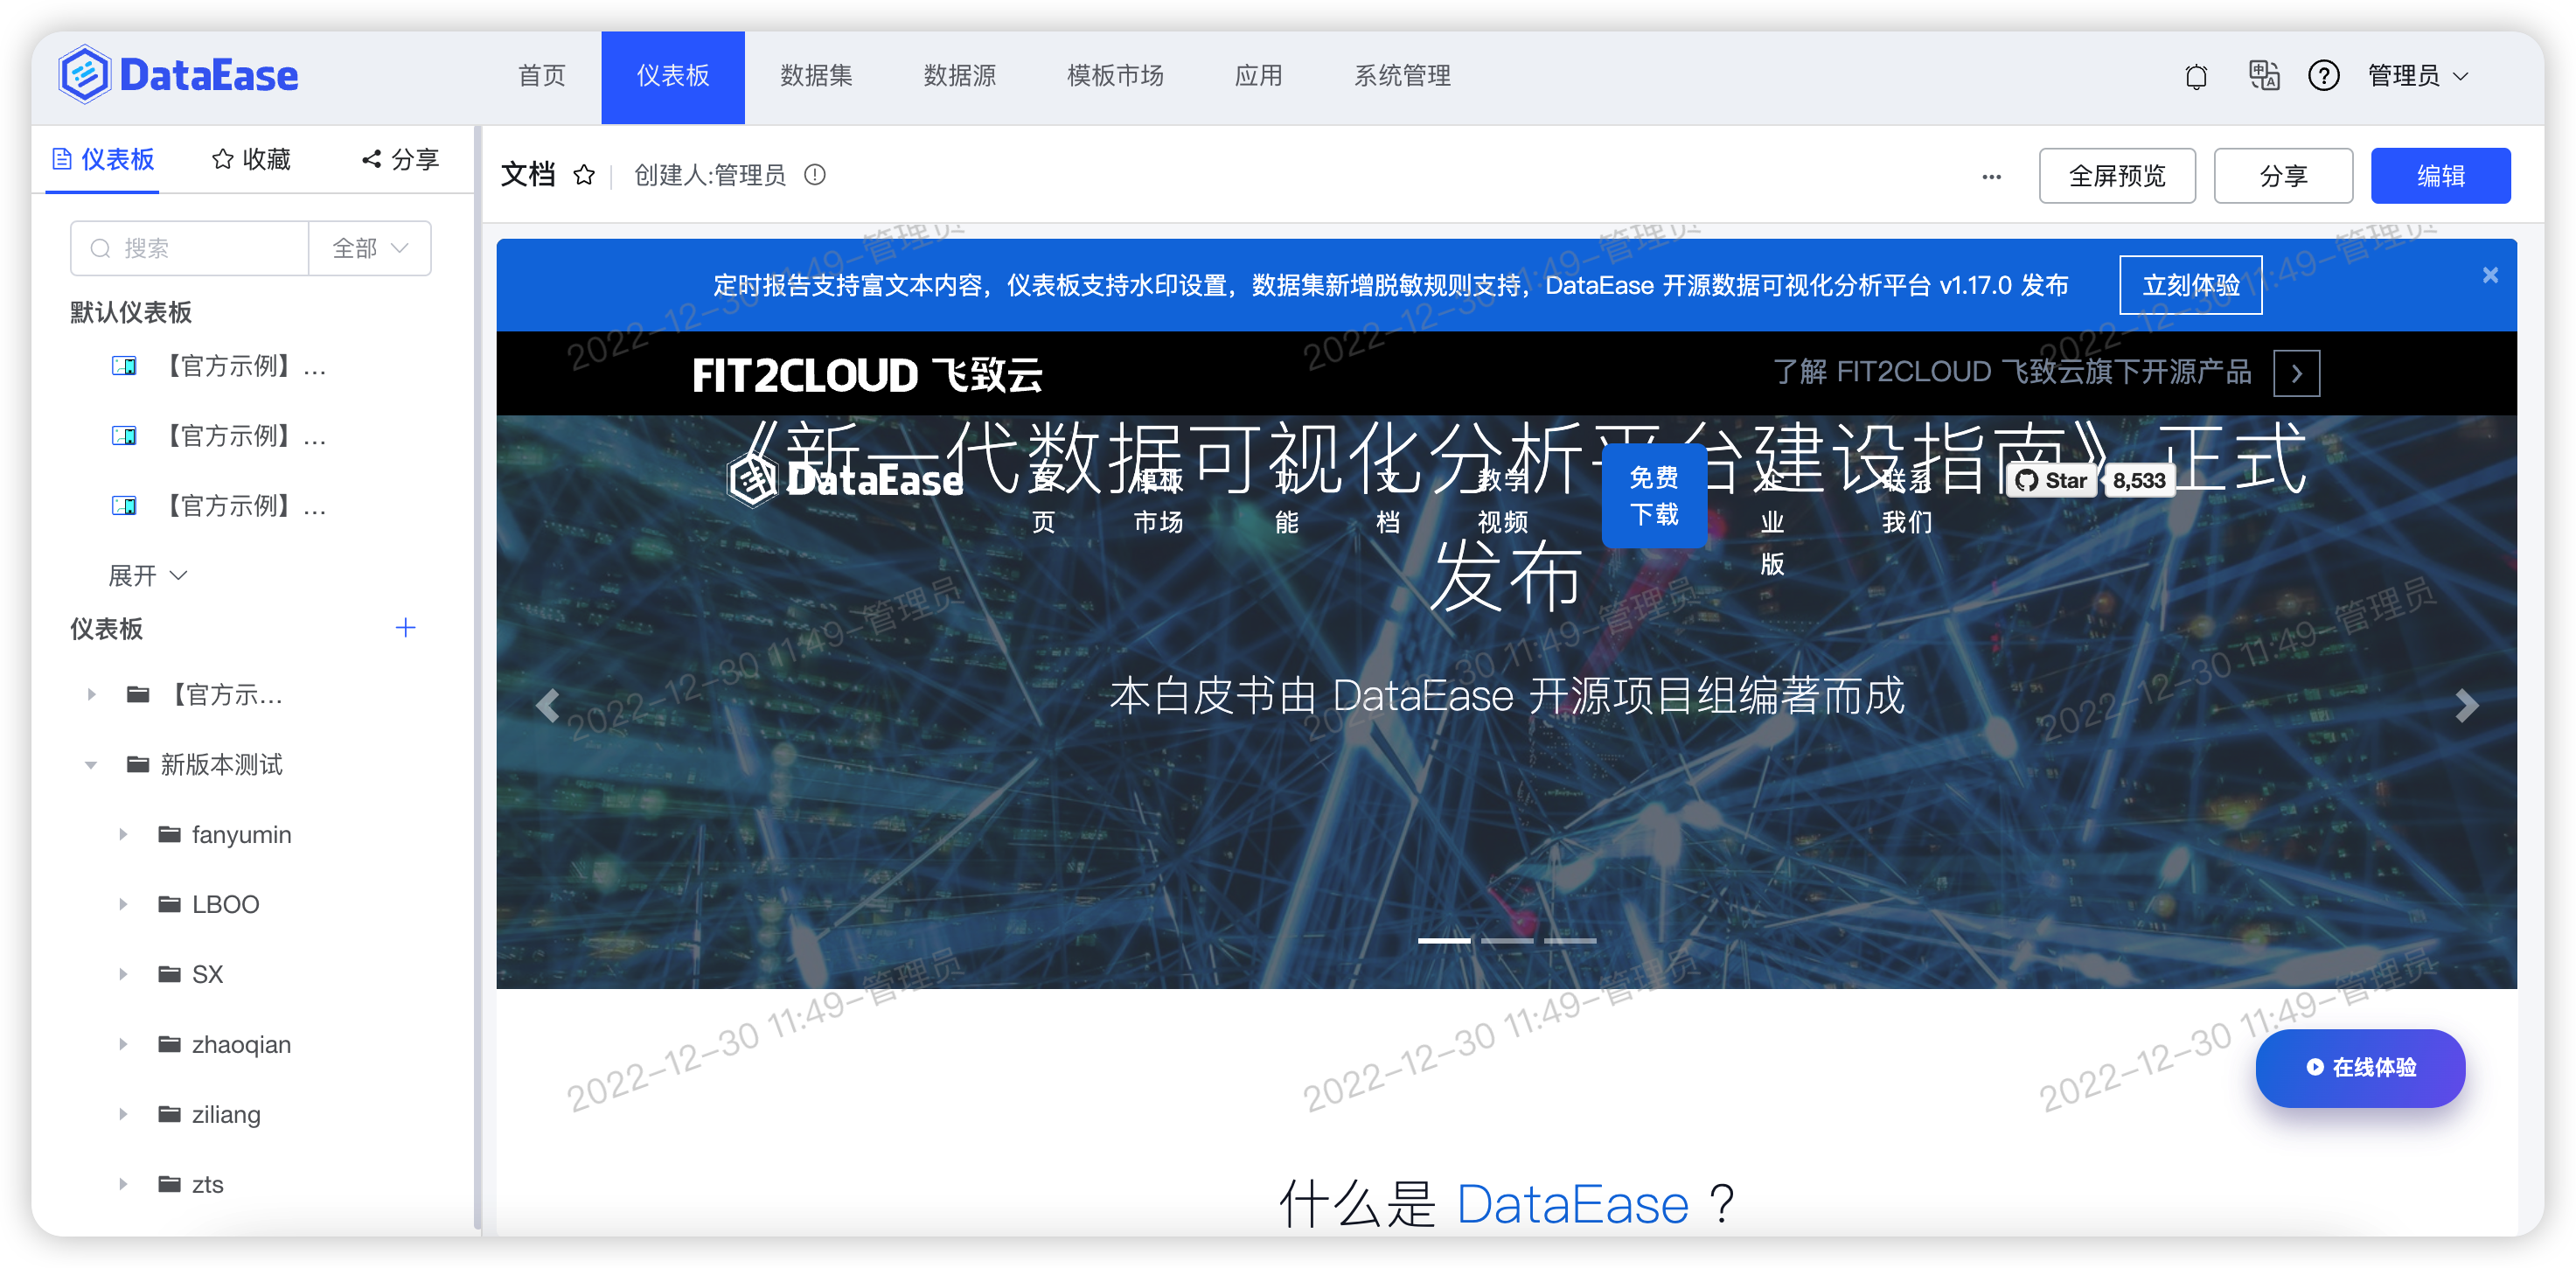Switch to the sidebar 仪表板 tab
The image size is (2576, 1268).
(103, 160)
